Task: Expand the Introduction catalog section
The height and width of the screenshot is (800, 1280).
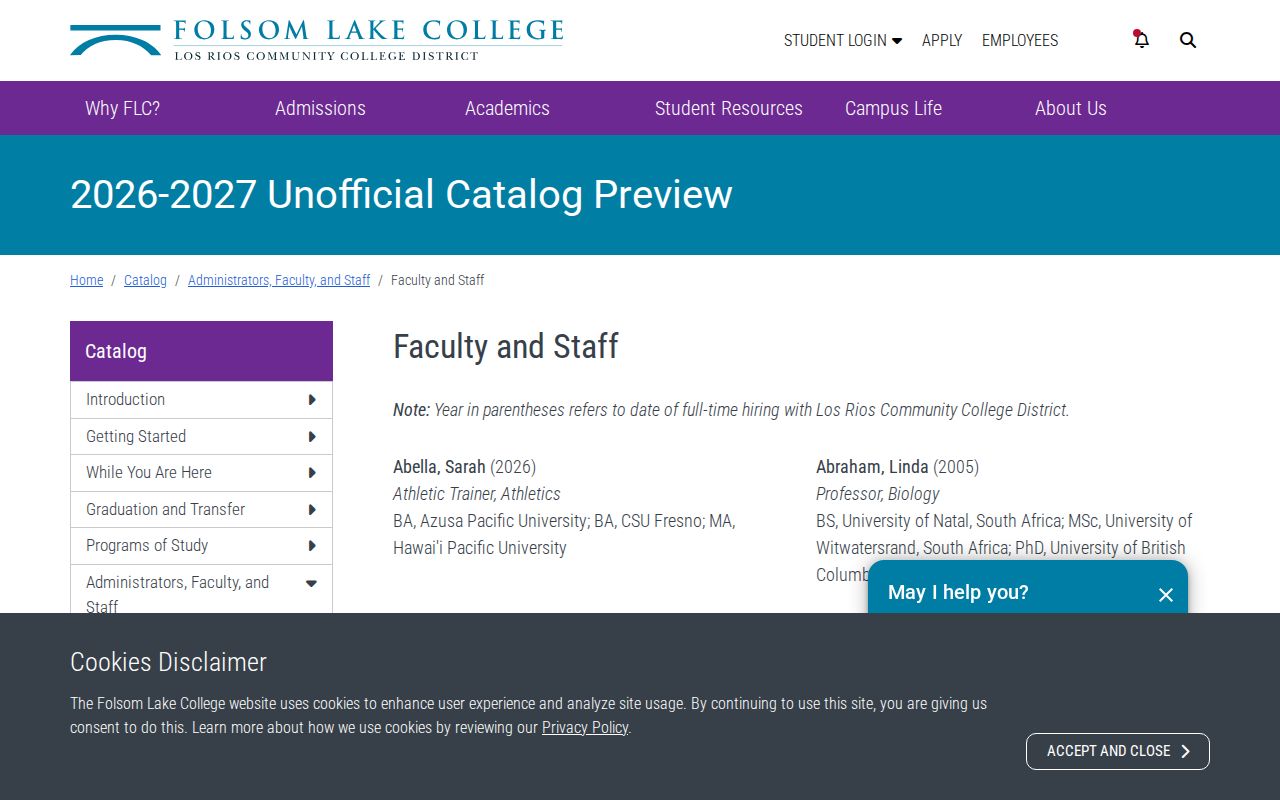Action: (312, 400)
